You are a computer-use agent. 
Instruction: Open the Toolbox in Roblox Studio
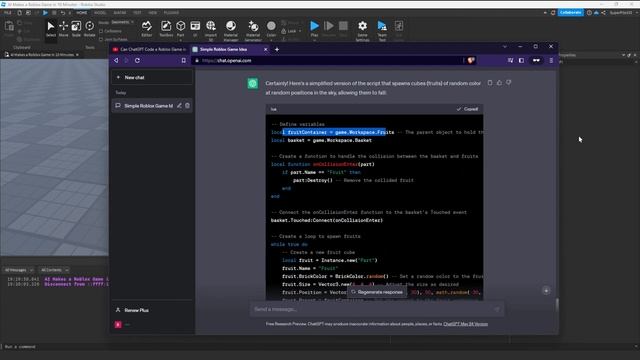click(166, 29)
